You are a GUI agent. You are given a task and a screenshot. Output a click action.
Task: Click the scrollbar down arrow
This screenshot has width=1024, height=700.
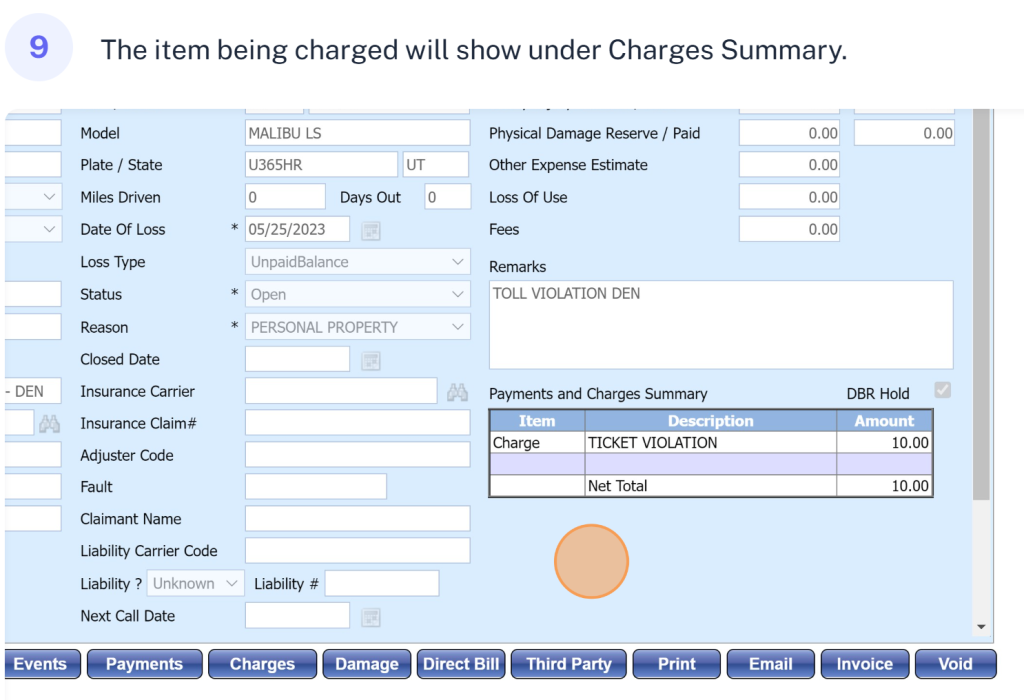click(x=981, y=627)
